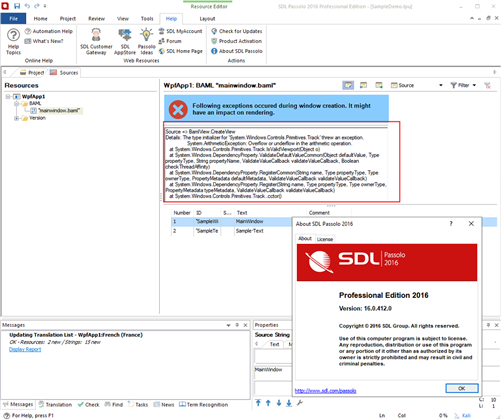Switch to Translation bottom tab
The width and height of the screenshot is (501, 420).
55,404
